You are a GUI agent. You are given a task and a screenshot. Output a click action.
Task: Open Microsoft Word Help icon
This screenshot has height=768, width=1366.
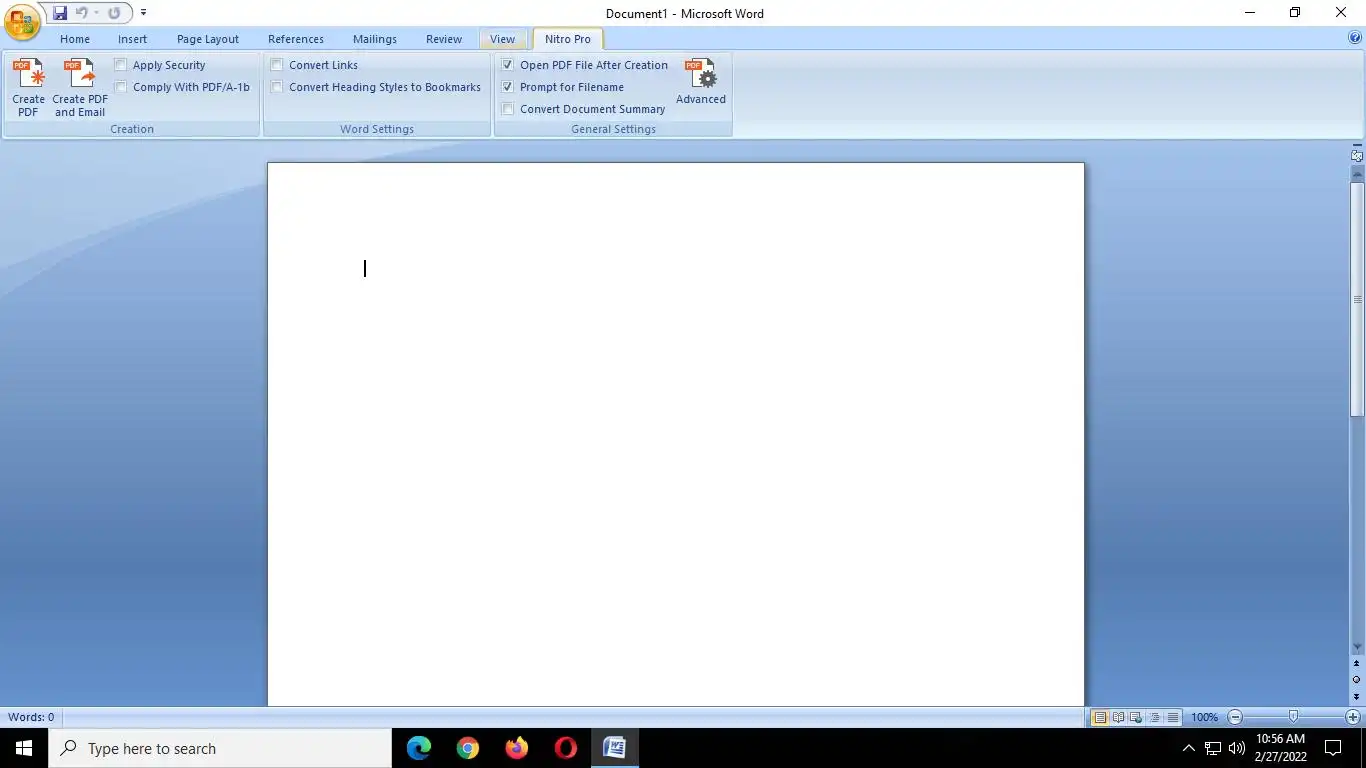coord(1355,38)
